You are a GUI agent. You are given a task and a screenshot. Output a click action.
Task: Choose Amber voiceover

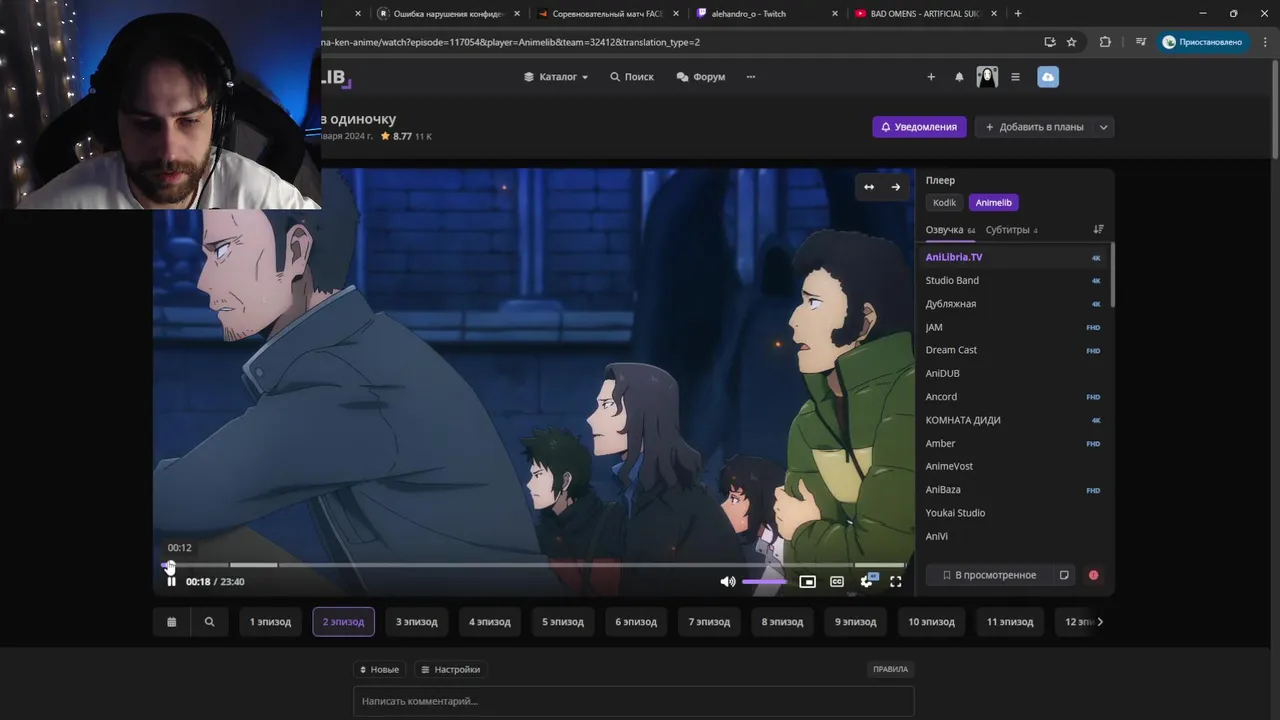click(1013, 443)
